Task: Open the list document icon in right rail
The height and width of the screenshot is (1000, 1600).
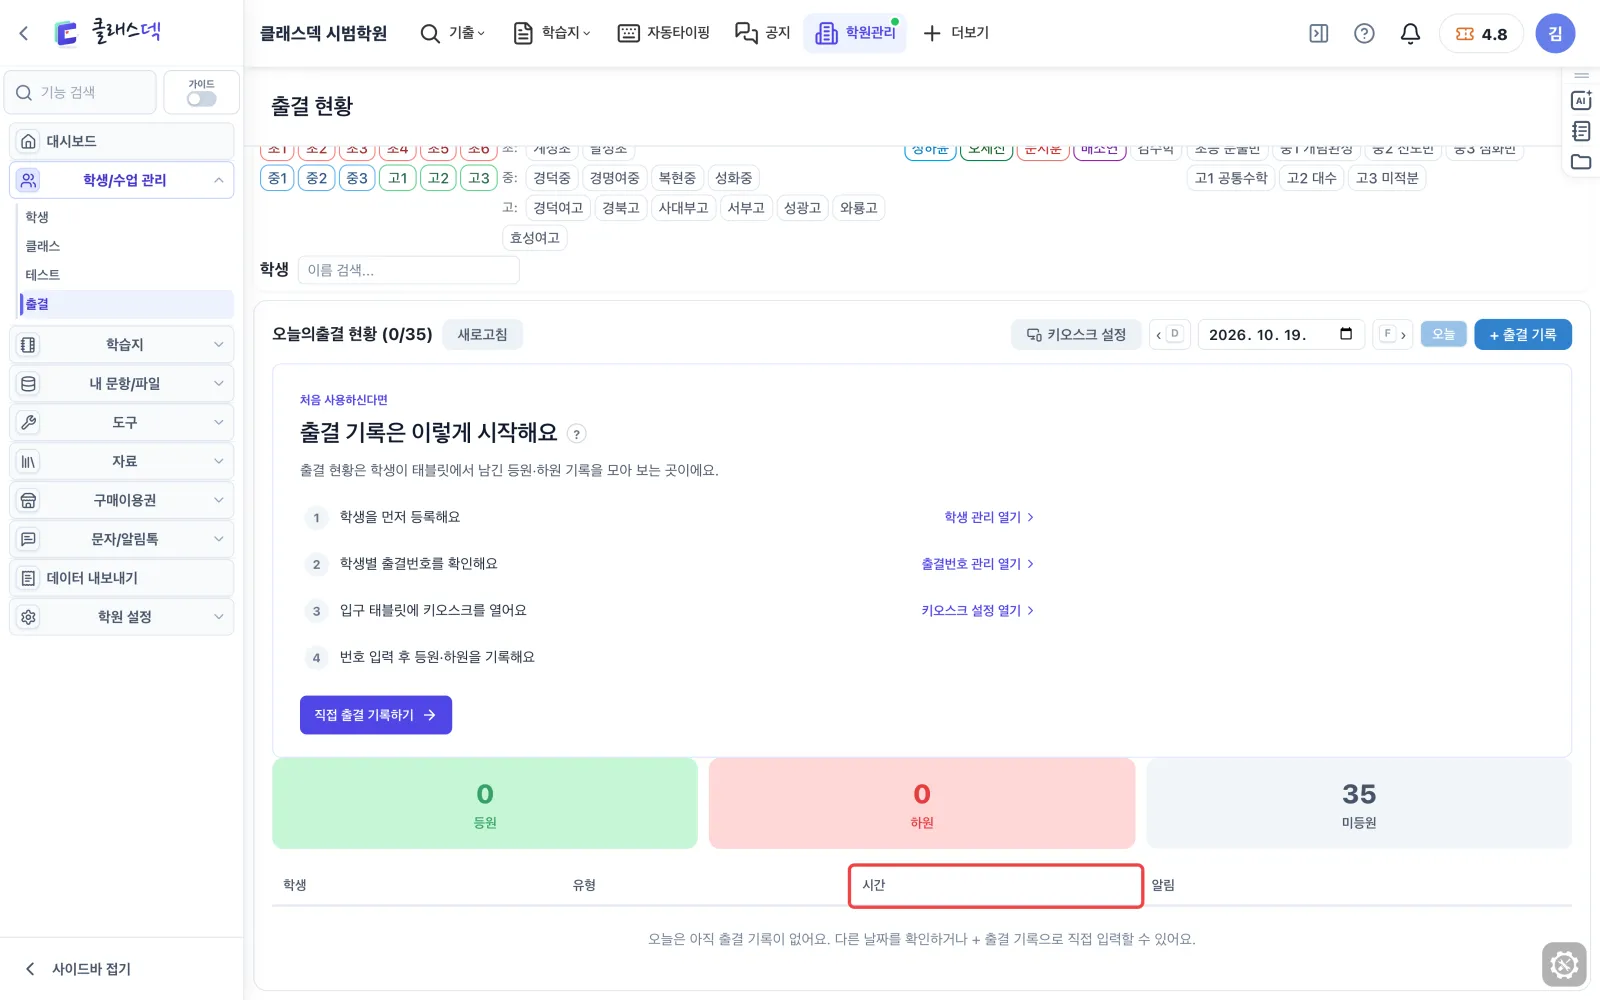Action: (x=1581, y=131)
